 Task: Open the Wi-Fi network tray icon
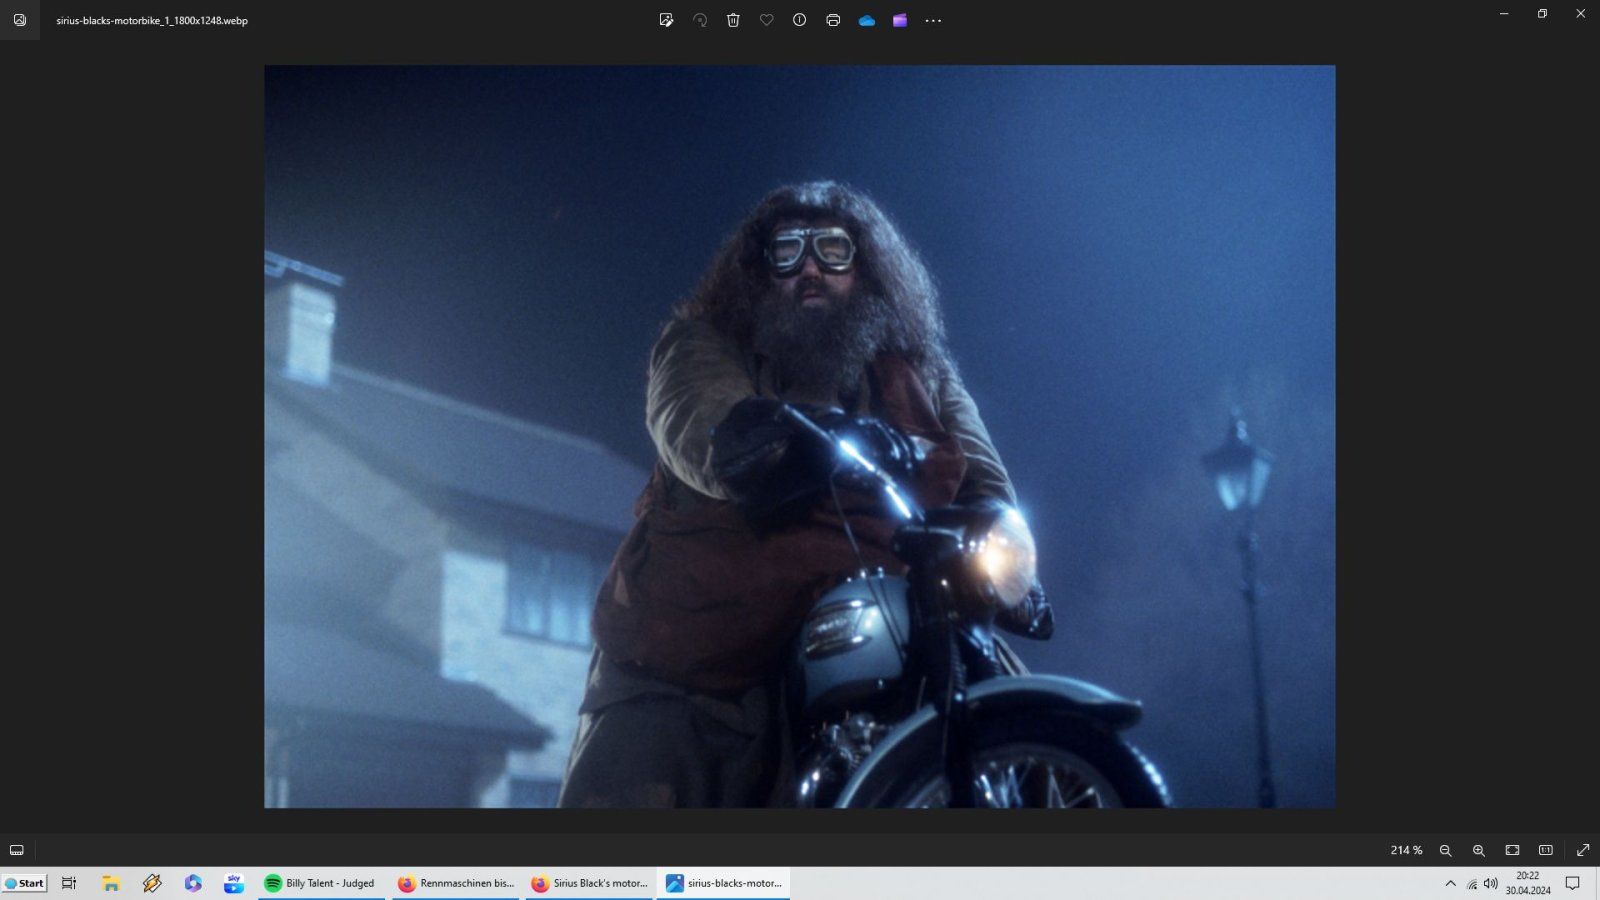pos(1472,883)
